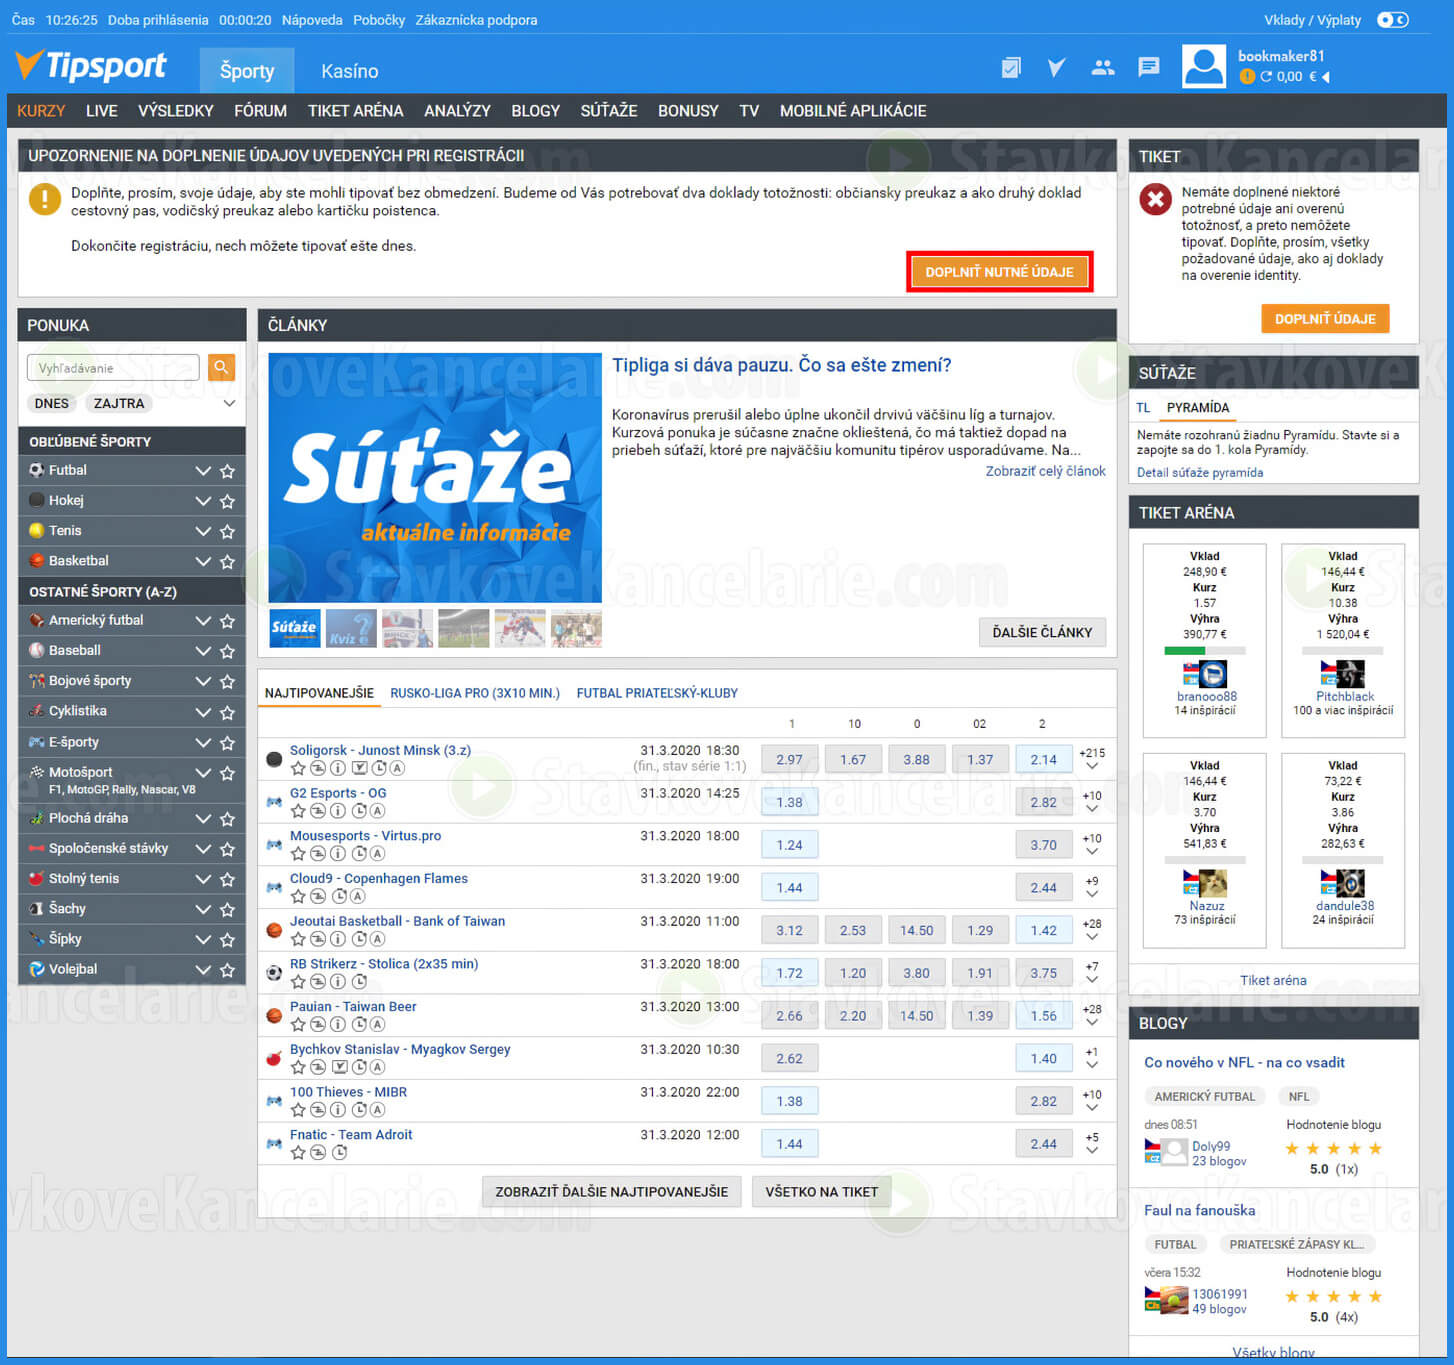1454x1365 pixels.
Task: Expand +215 more bets for Soligorsk match
Action: tap(1092, 759)
